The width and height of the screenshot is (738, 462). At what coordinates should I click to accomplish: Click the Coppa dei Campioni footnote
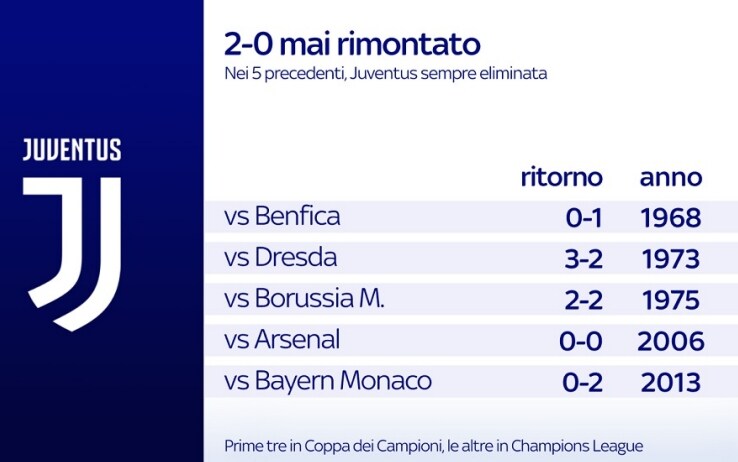tap(433, 446)
